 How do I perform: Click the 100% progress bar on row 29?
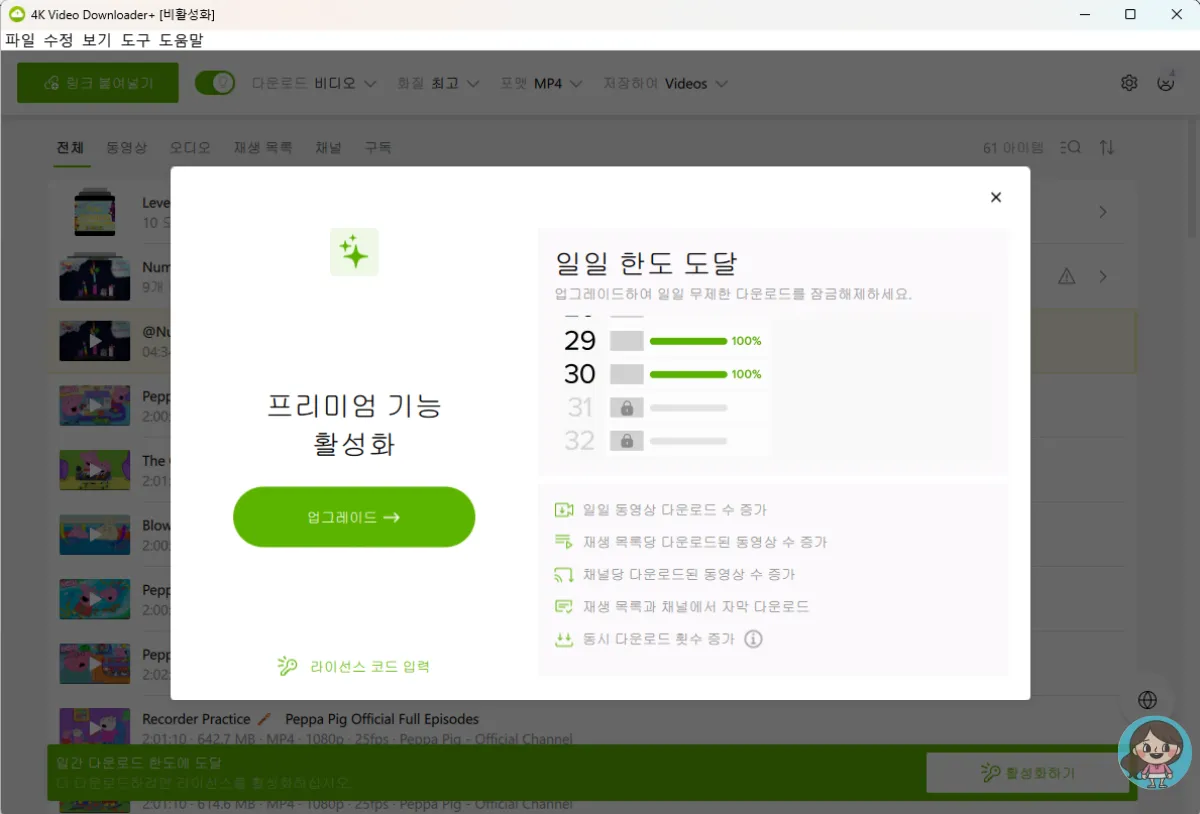[x=688, y=341]
